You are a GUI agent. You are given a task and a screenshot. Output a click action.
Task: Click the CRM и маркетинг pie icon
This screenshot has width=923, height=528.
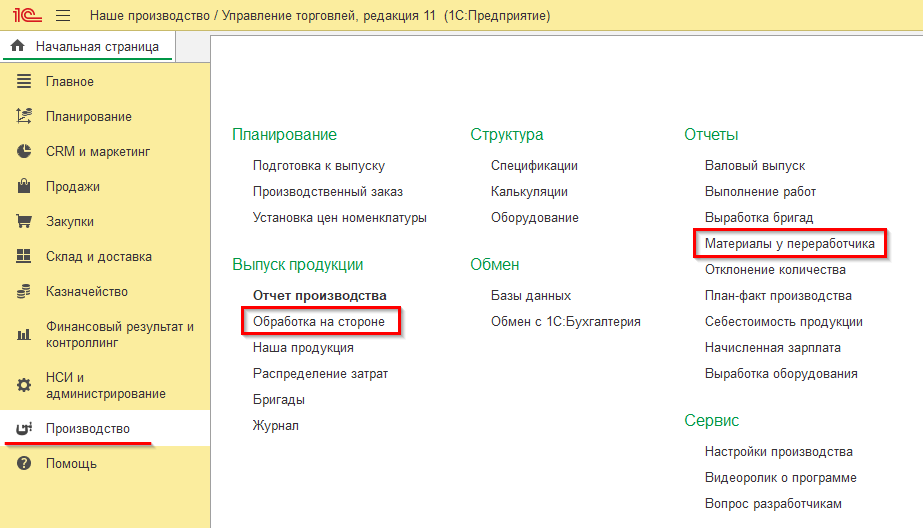coord(24,151)
